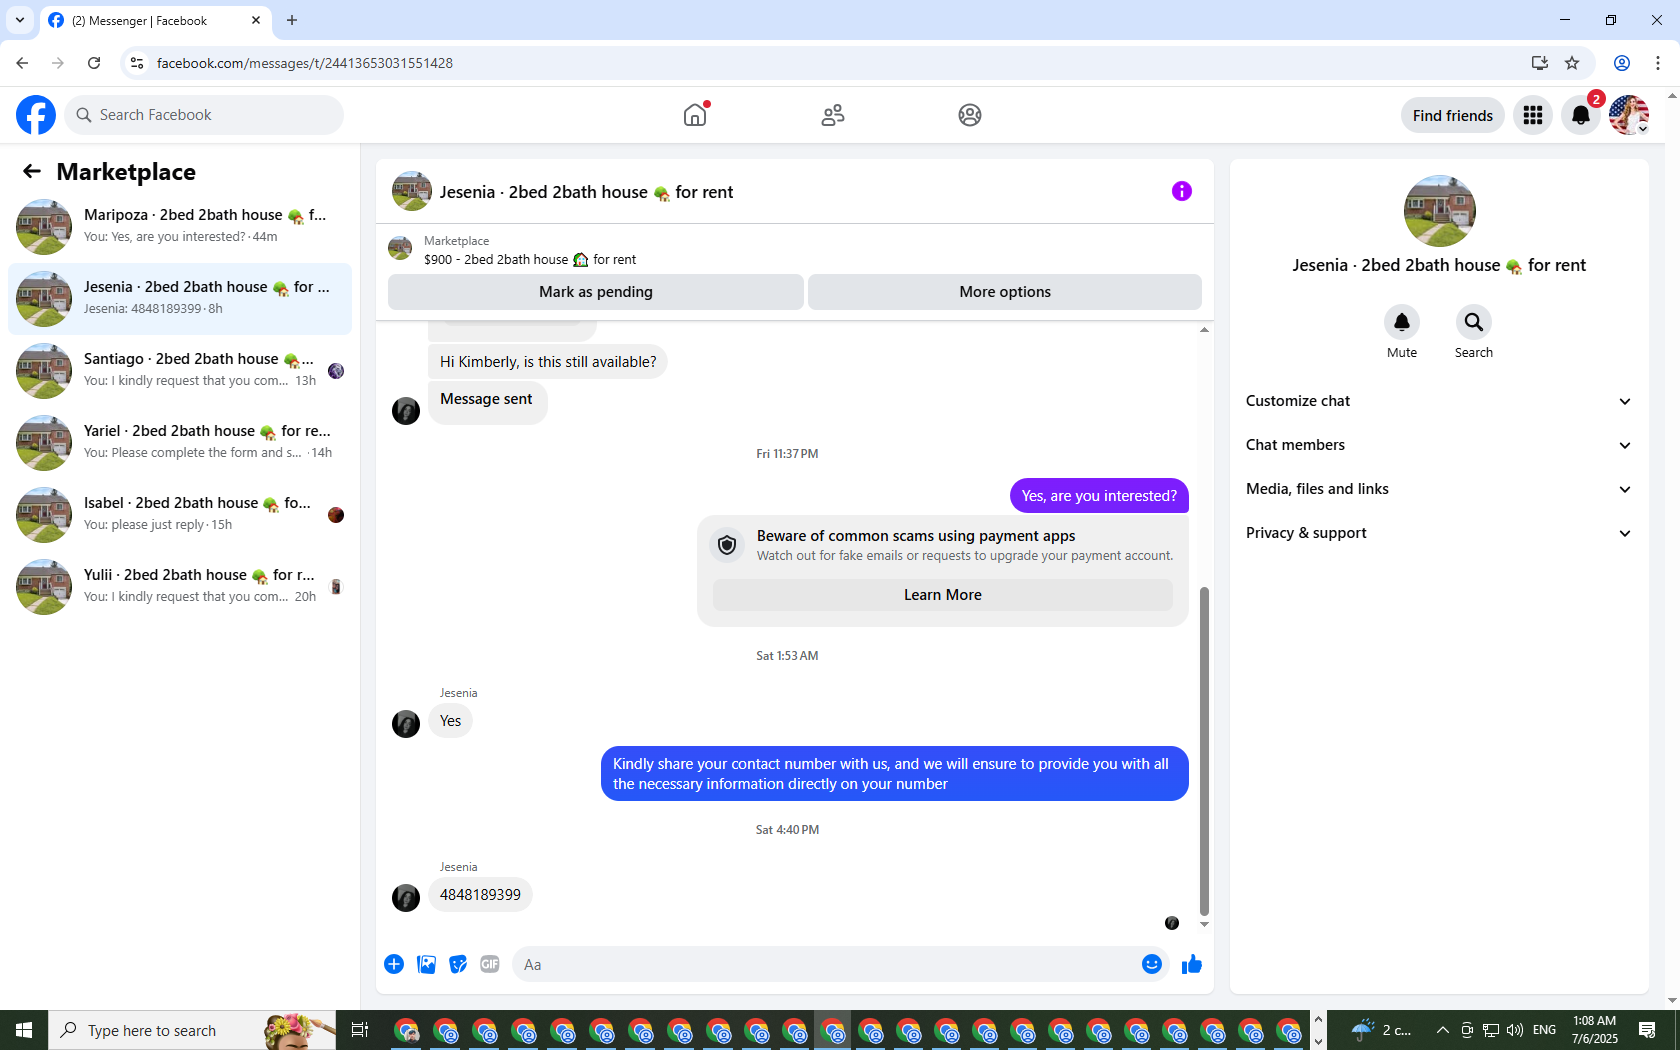Click the phone number message 4848189399
This screenshot has height=1050, width=1680.
click(x=480, y=895)
